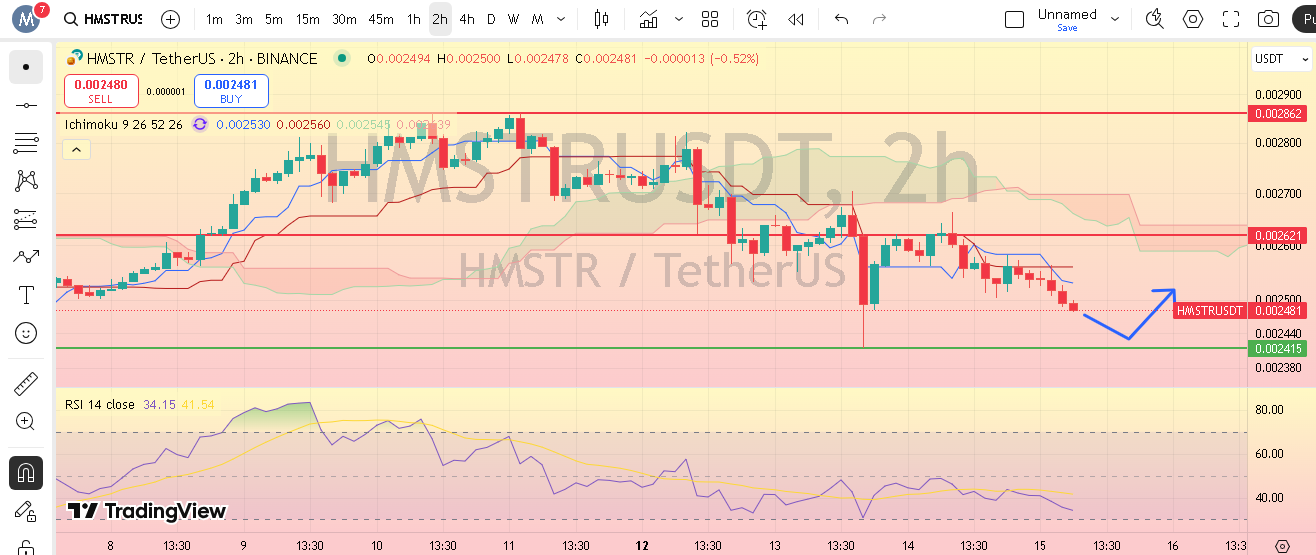Select the 4h timeframe
Screen dimensions: 1316x555
click(466, 19)
